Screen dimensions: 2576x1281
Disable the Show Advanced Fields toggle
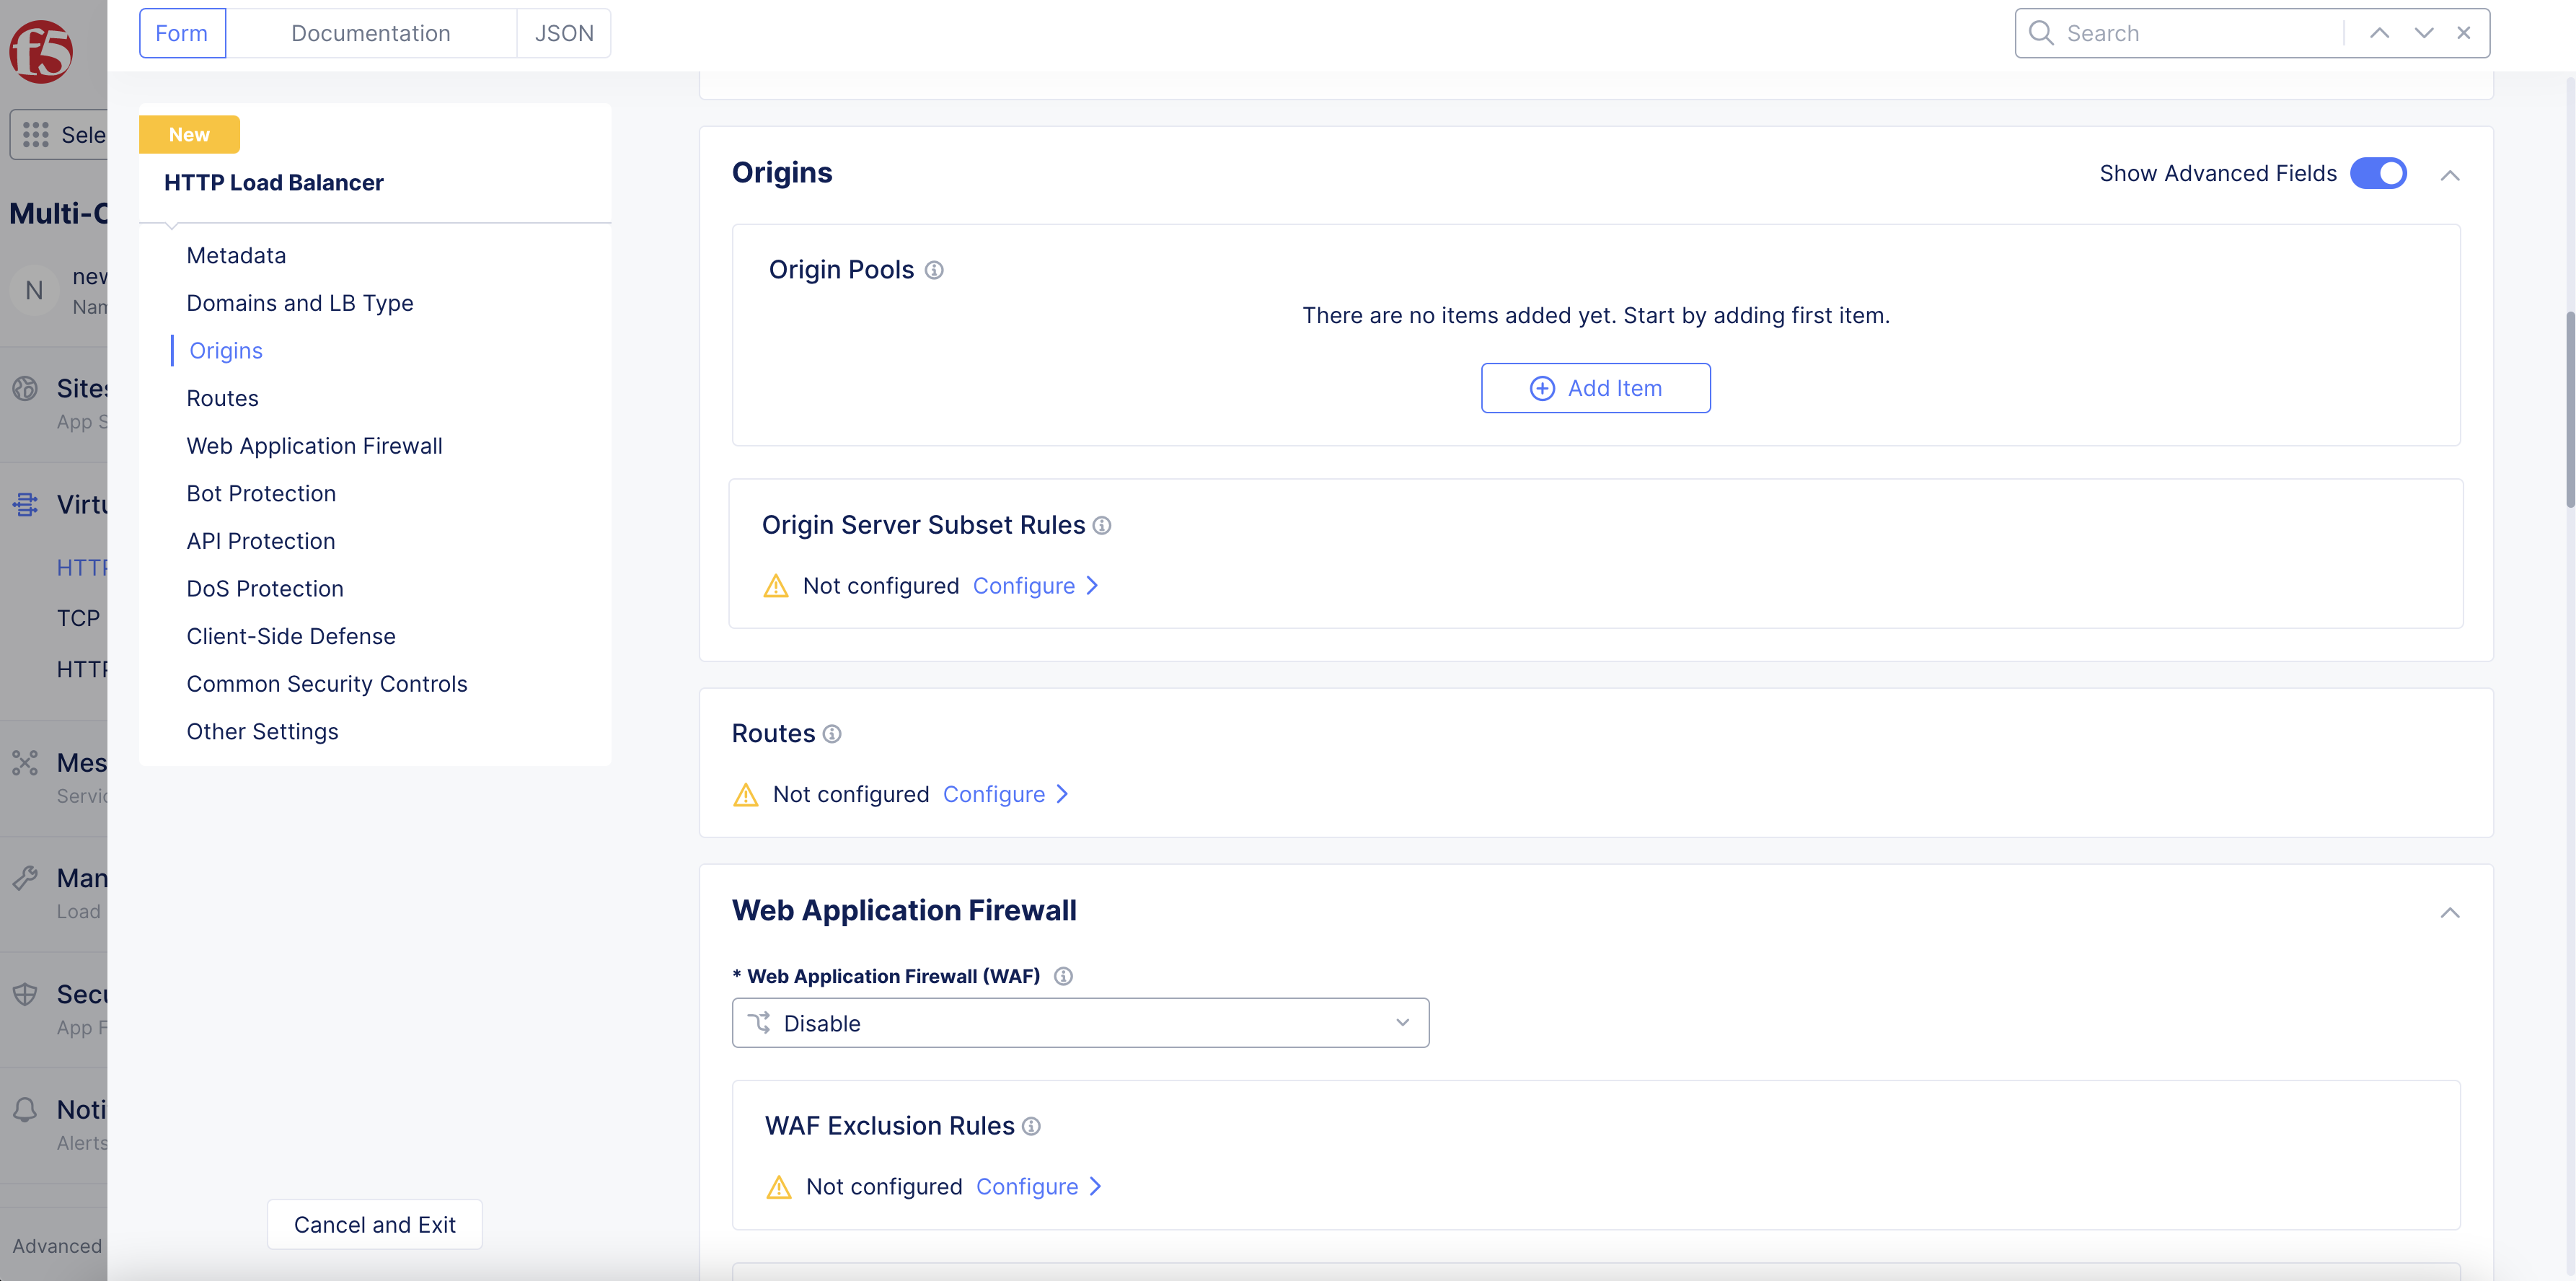point(2378,173)
